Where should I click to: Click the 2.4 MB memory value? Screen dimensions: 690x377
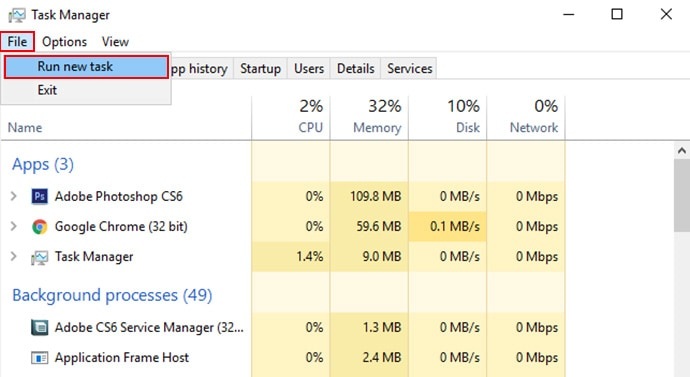[382, 358]
